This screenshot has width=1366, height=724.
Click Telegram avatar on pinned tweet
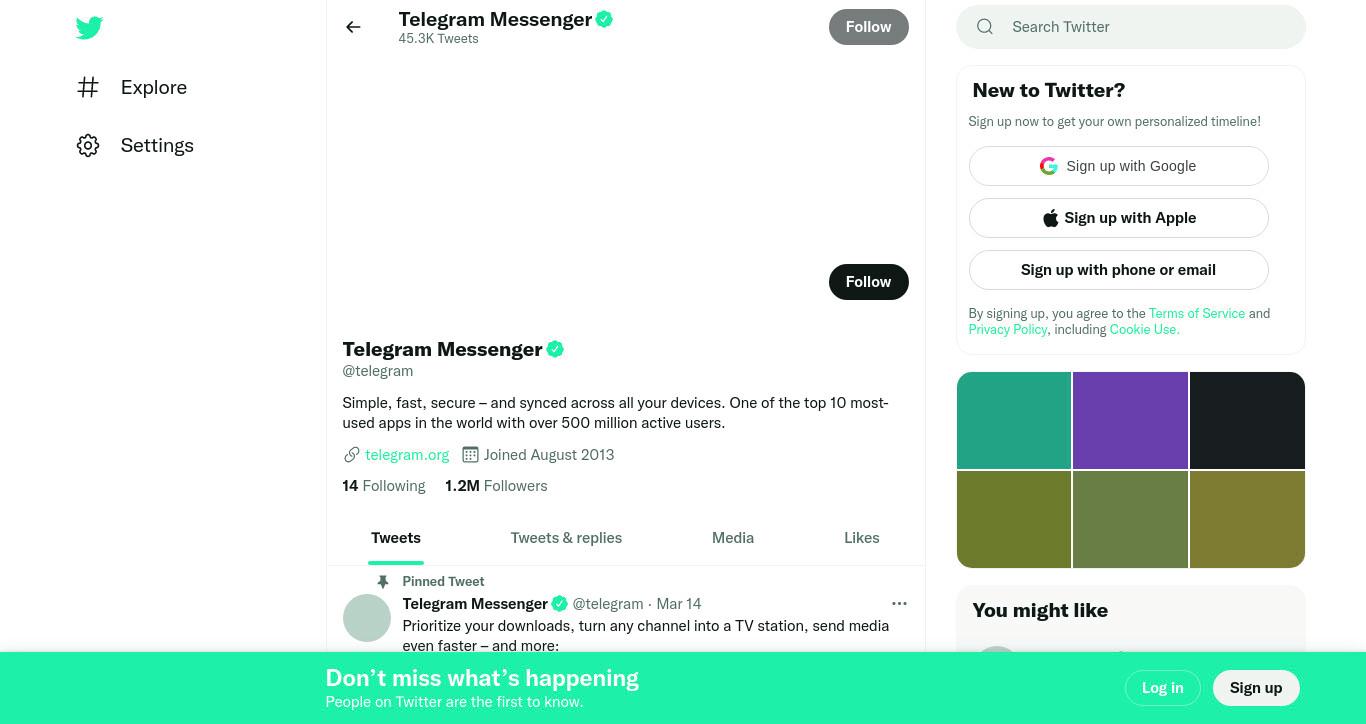coord(367,618)
